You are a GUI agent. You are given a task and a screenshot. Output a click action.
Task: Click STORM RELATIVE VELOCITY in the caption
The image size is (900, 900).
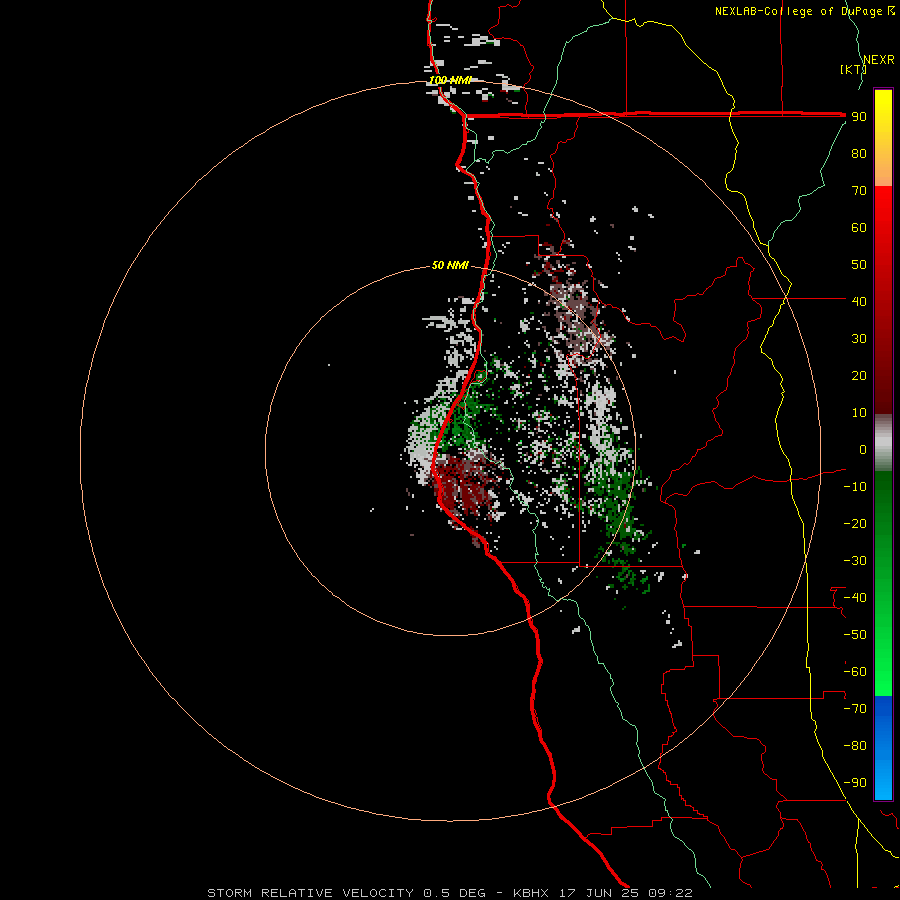pyautogui.click(x=310, y=893)
